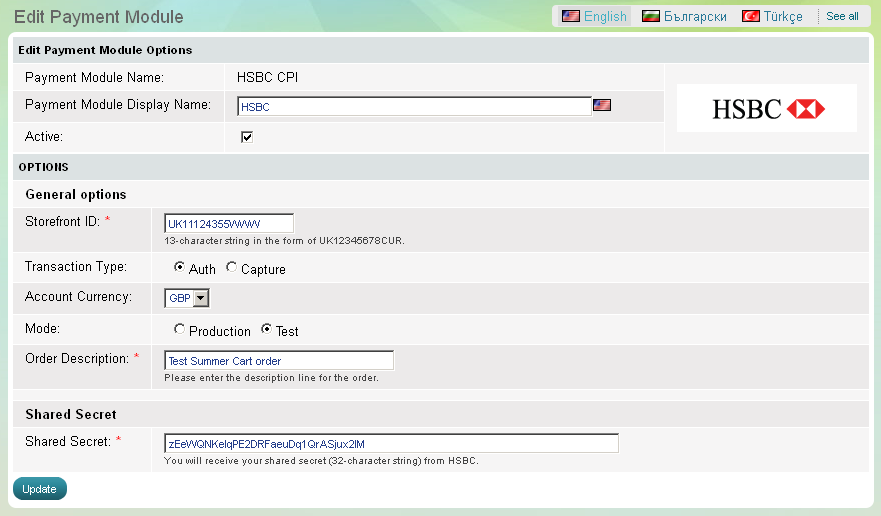Switch language to Български tab
This screenshot has width=881, height=516.
point(695,16)
